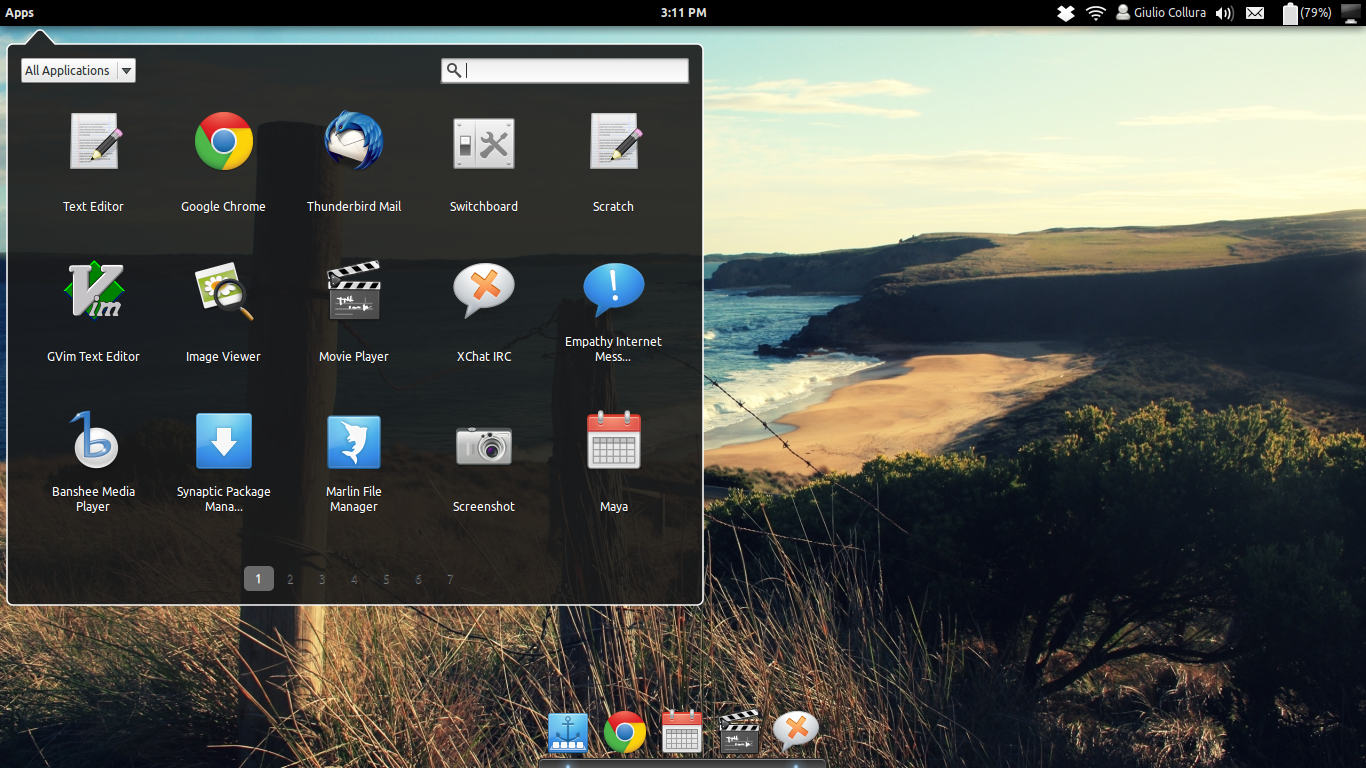Switch to applications page 7
The image size is (1366, 768).
pos(450,579)
